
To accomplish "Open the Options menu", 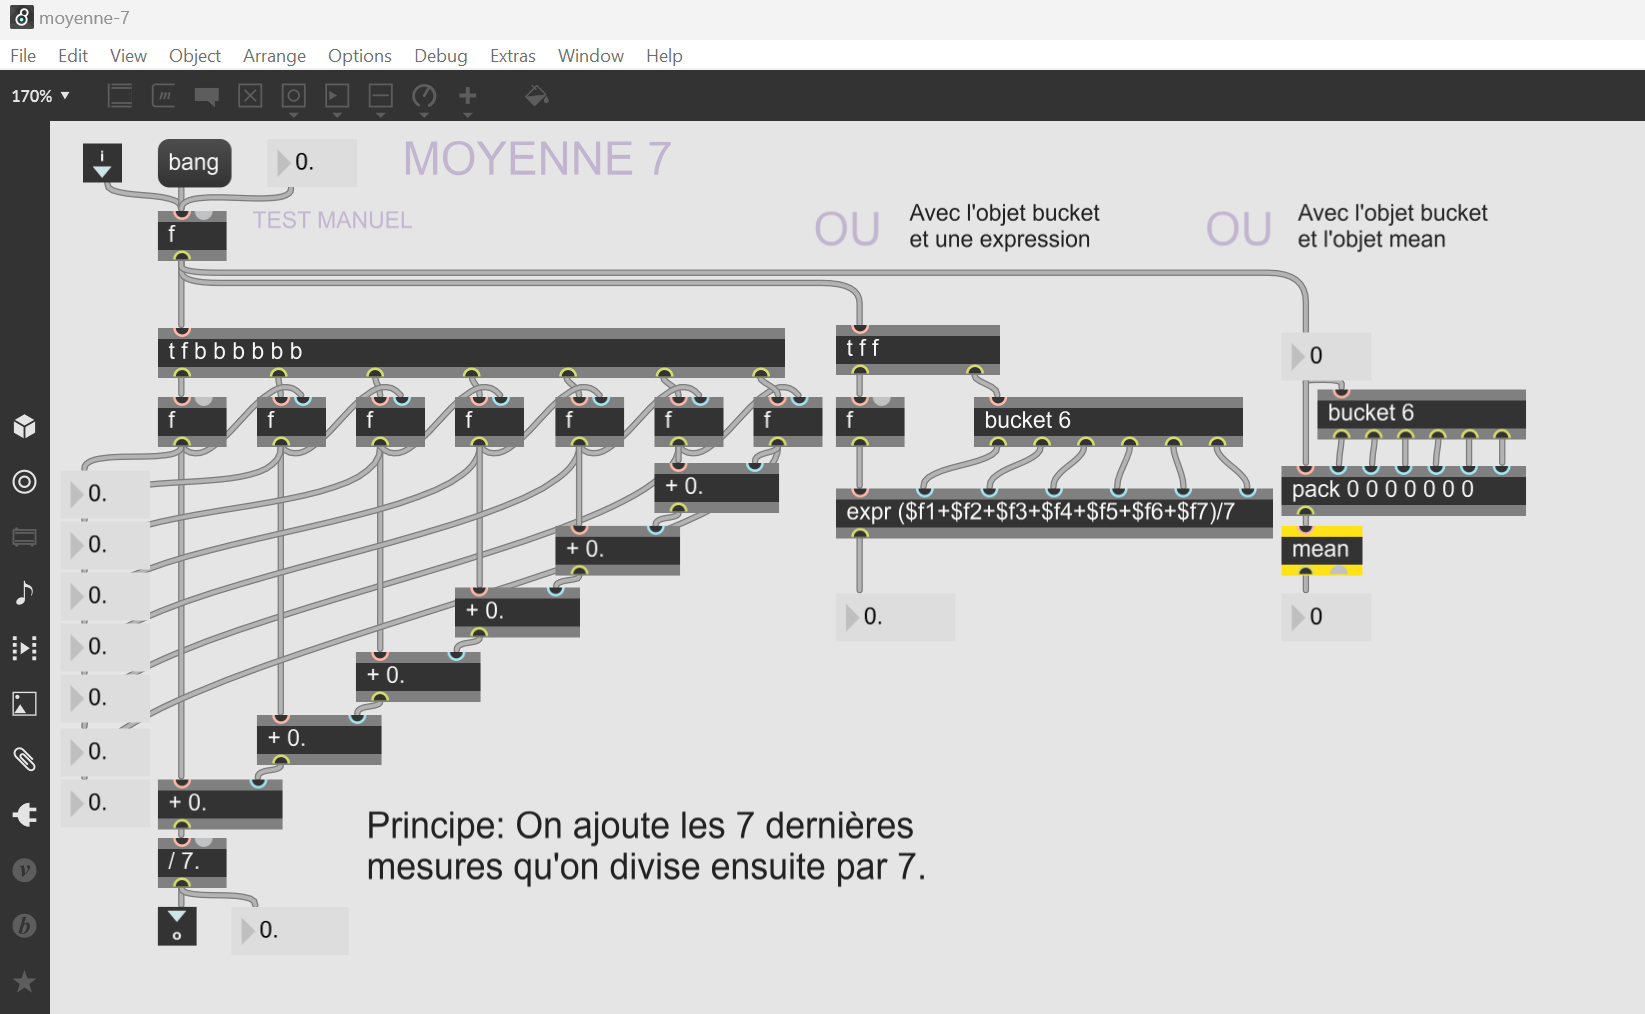I will tap(360, 56).
